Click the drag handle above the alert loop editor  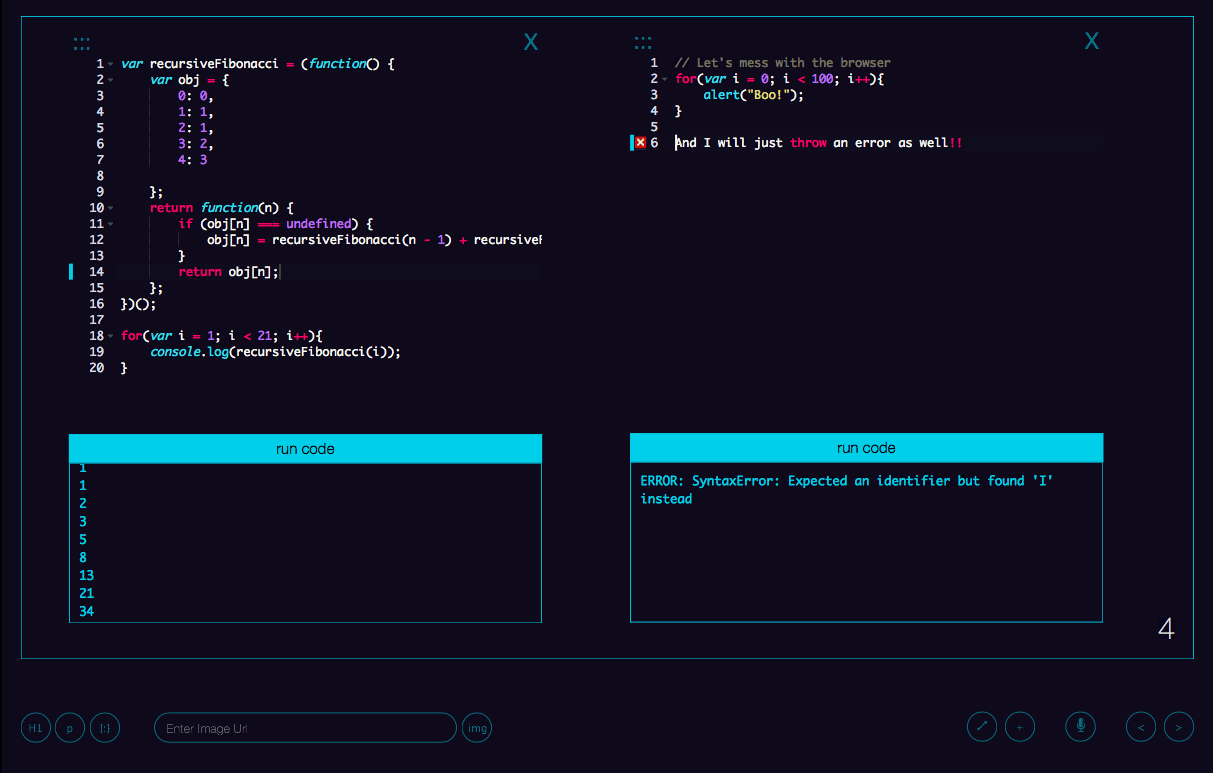point(643,42)
